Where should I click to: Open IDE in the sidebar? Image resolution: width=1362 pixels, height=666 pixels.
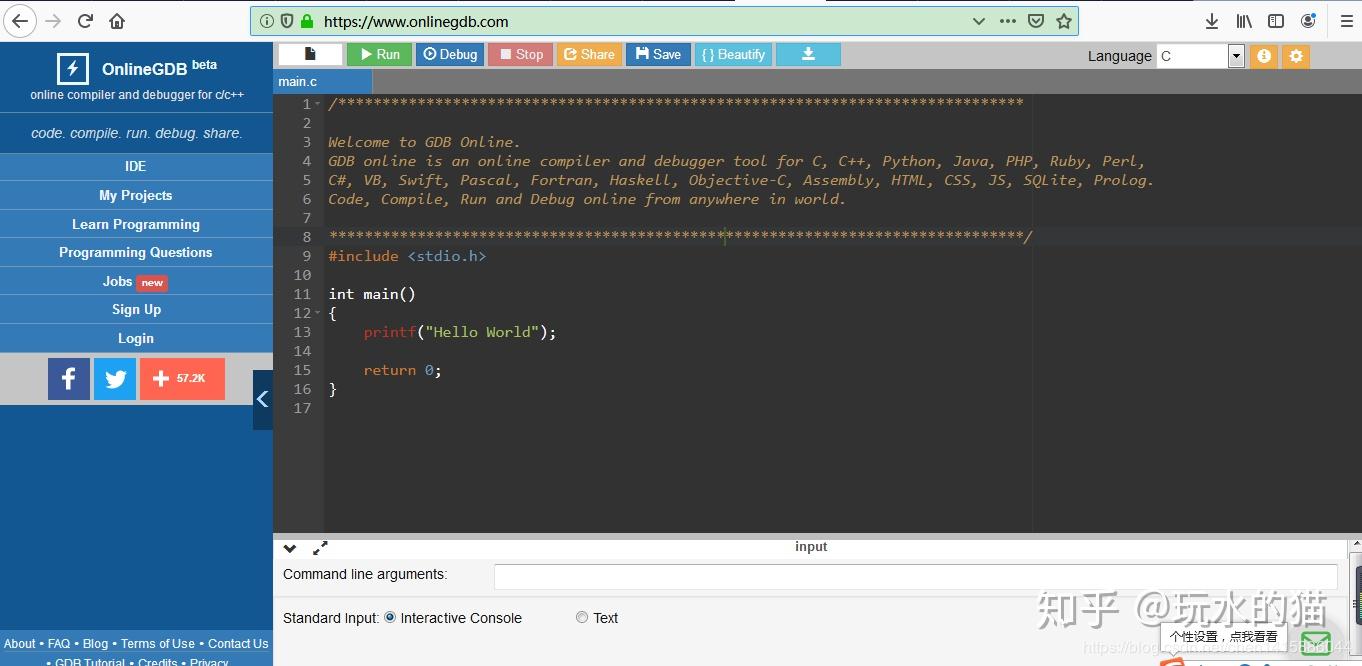(136, 167)
